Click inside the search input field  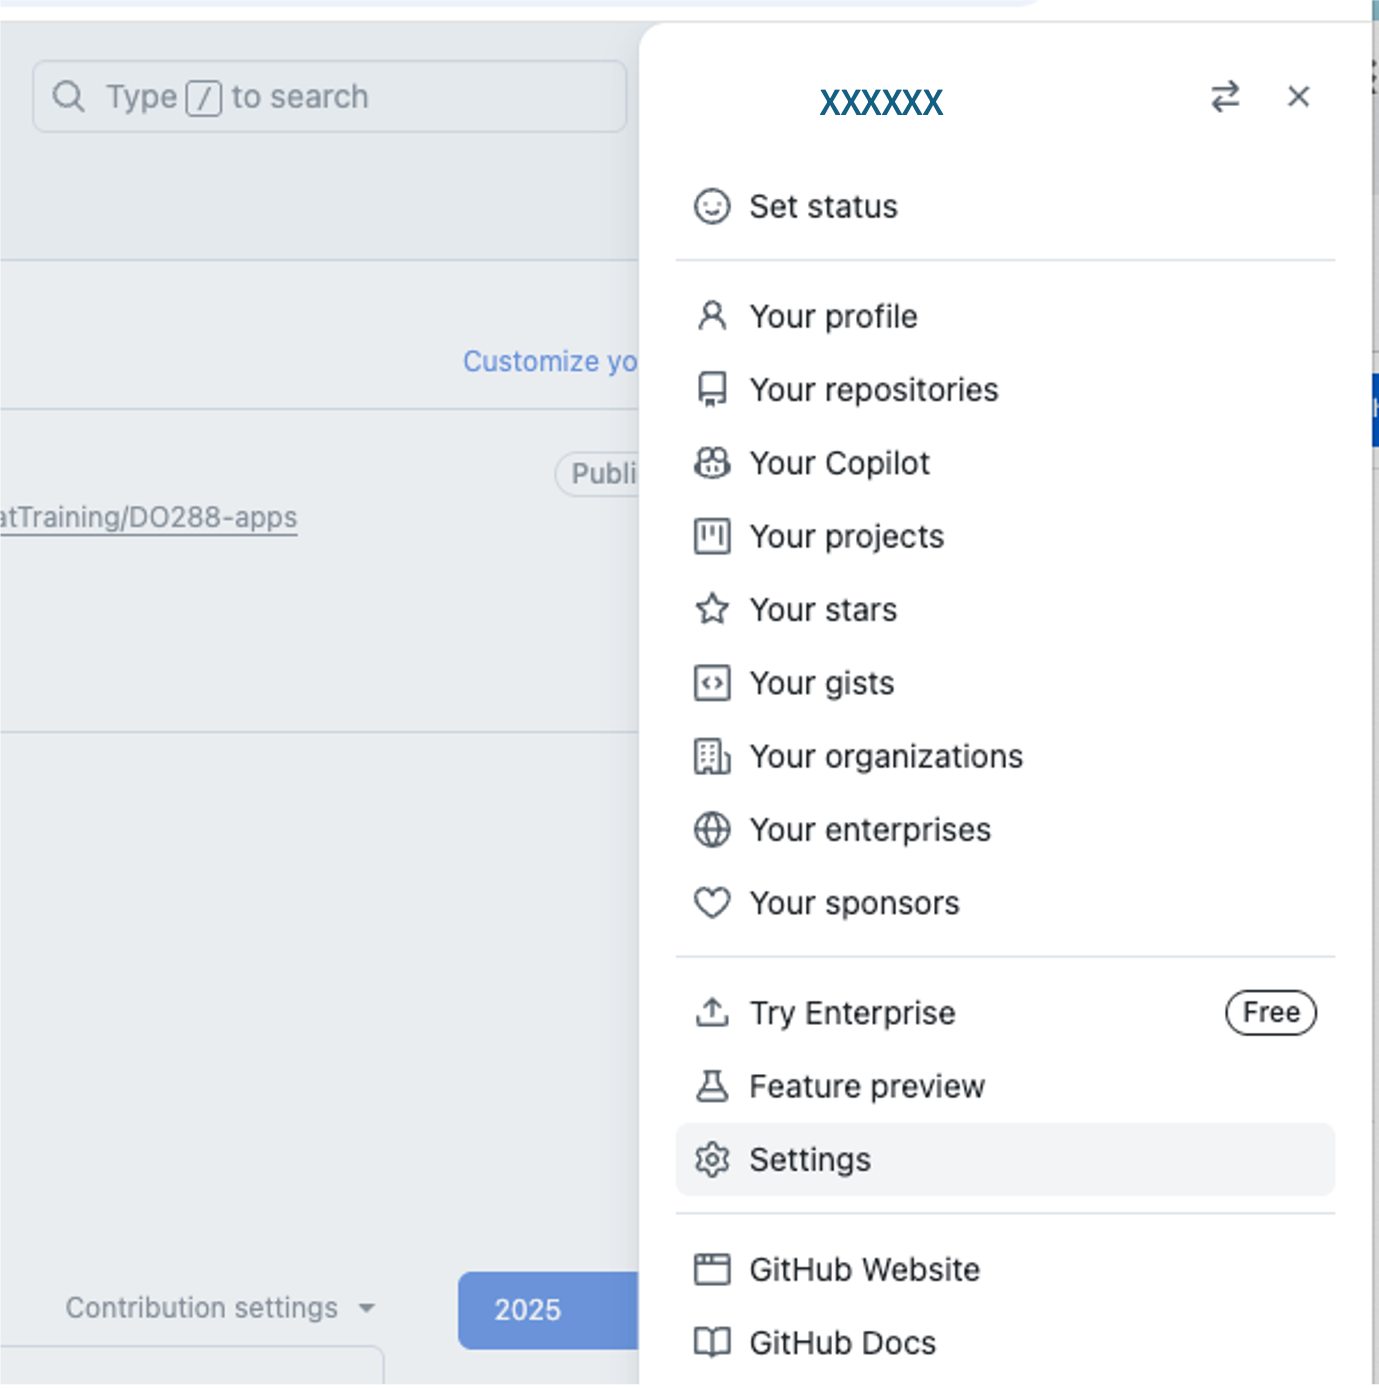click(330, 96)
